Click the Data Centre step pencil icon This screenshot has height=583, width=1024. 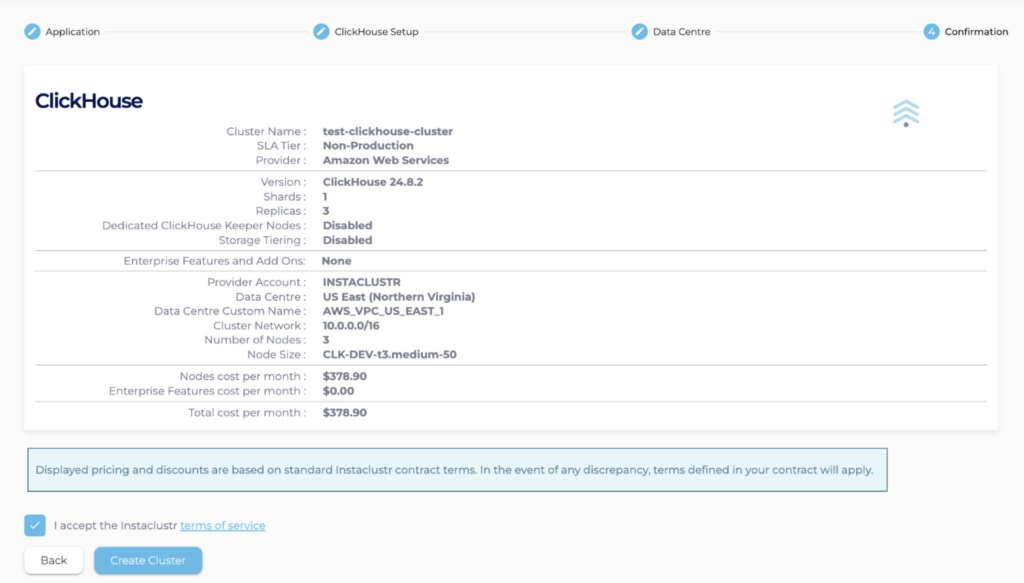[x=640, y=32]
